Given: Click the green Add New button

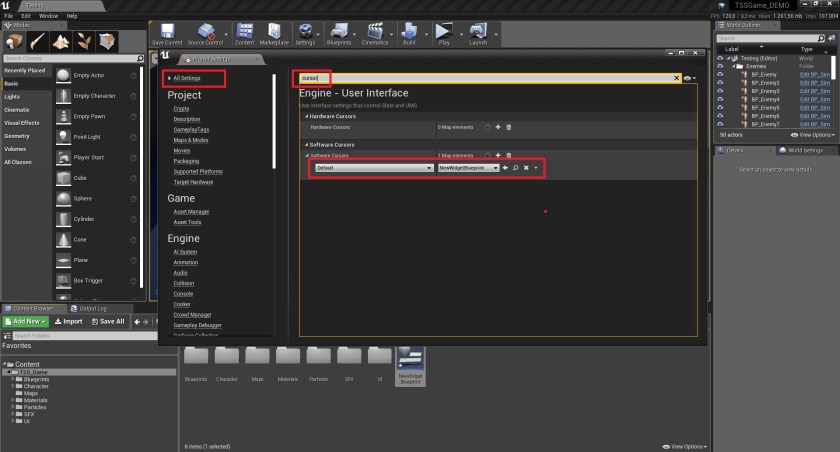Looking at the screenshot, I should [x=25, y=322].
